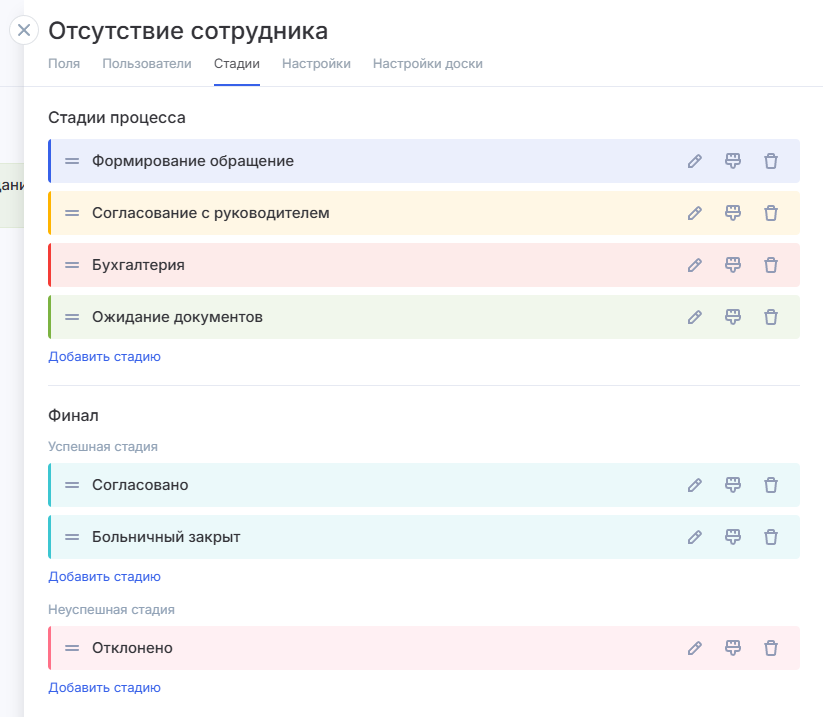Edit the Формирование обращение stage with pencil icon
This screenshot has height=717, width=823.
[695, 161]
